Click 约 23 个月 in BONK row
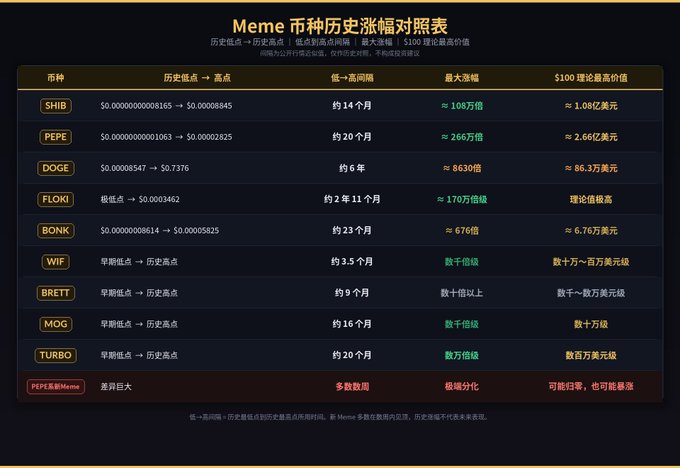Viewport: 680px width, 468px height. pyautogui.click(x=352, y=231)
